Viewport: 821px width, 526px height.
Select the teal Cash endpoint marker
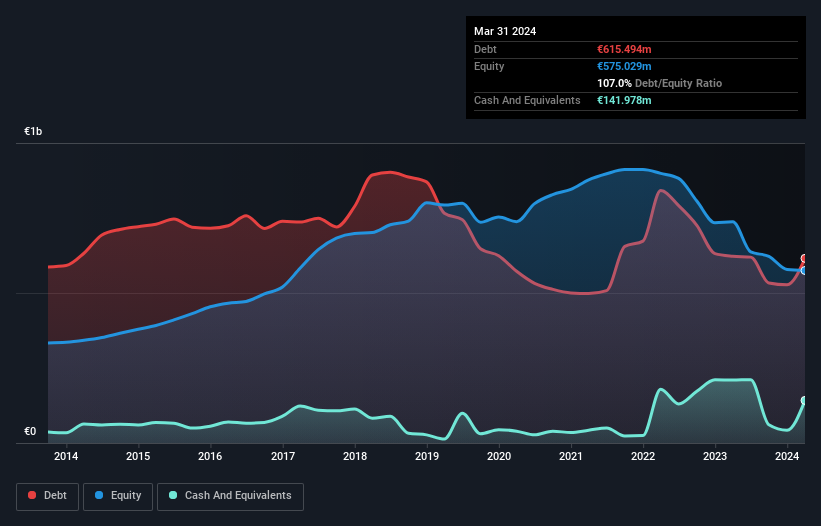click(804, 400)
